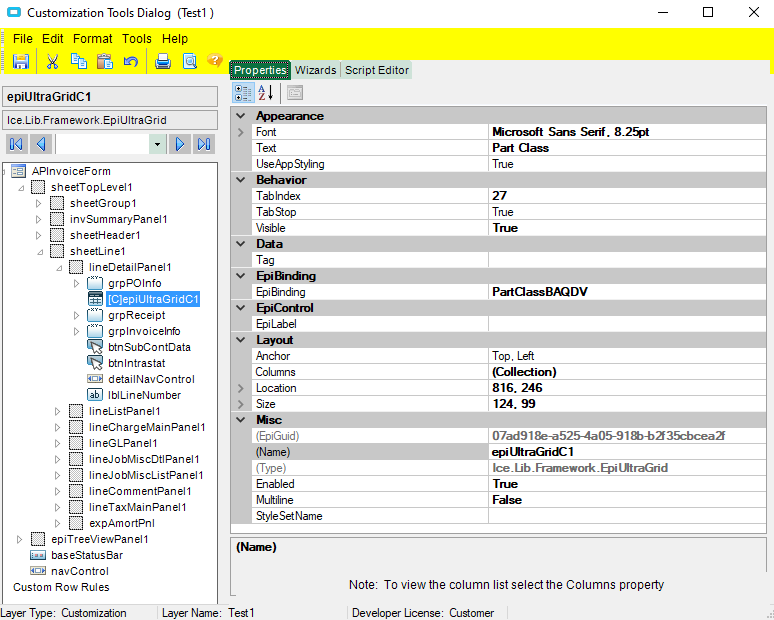Click the EpiBinding value PartClassBAQDV

pos(540,292)
